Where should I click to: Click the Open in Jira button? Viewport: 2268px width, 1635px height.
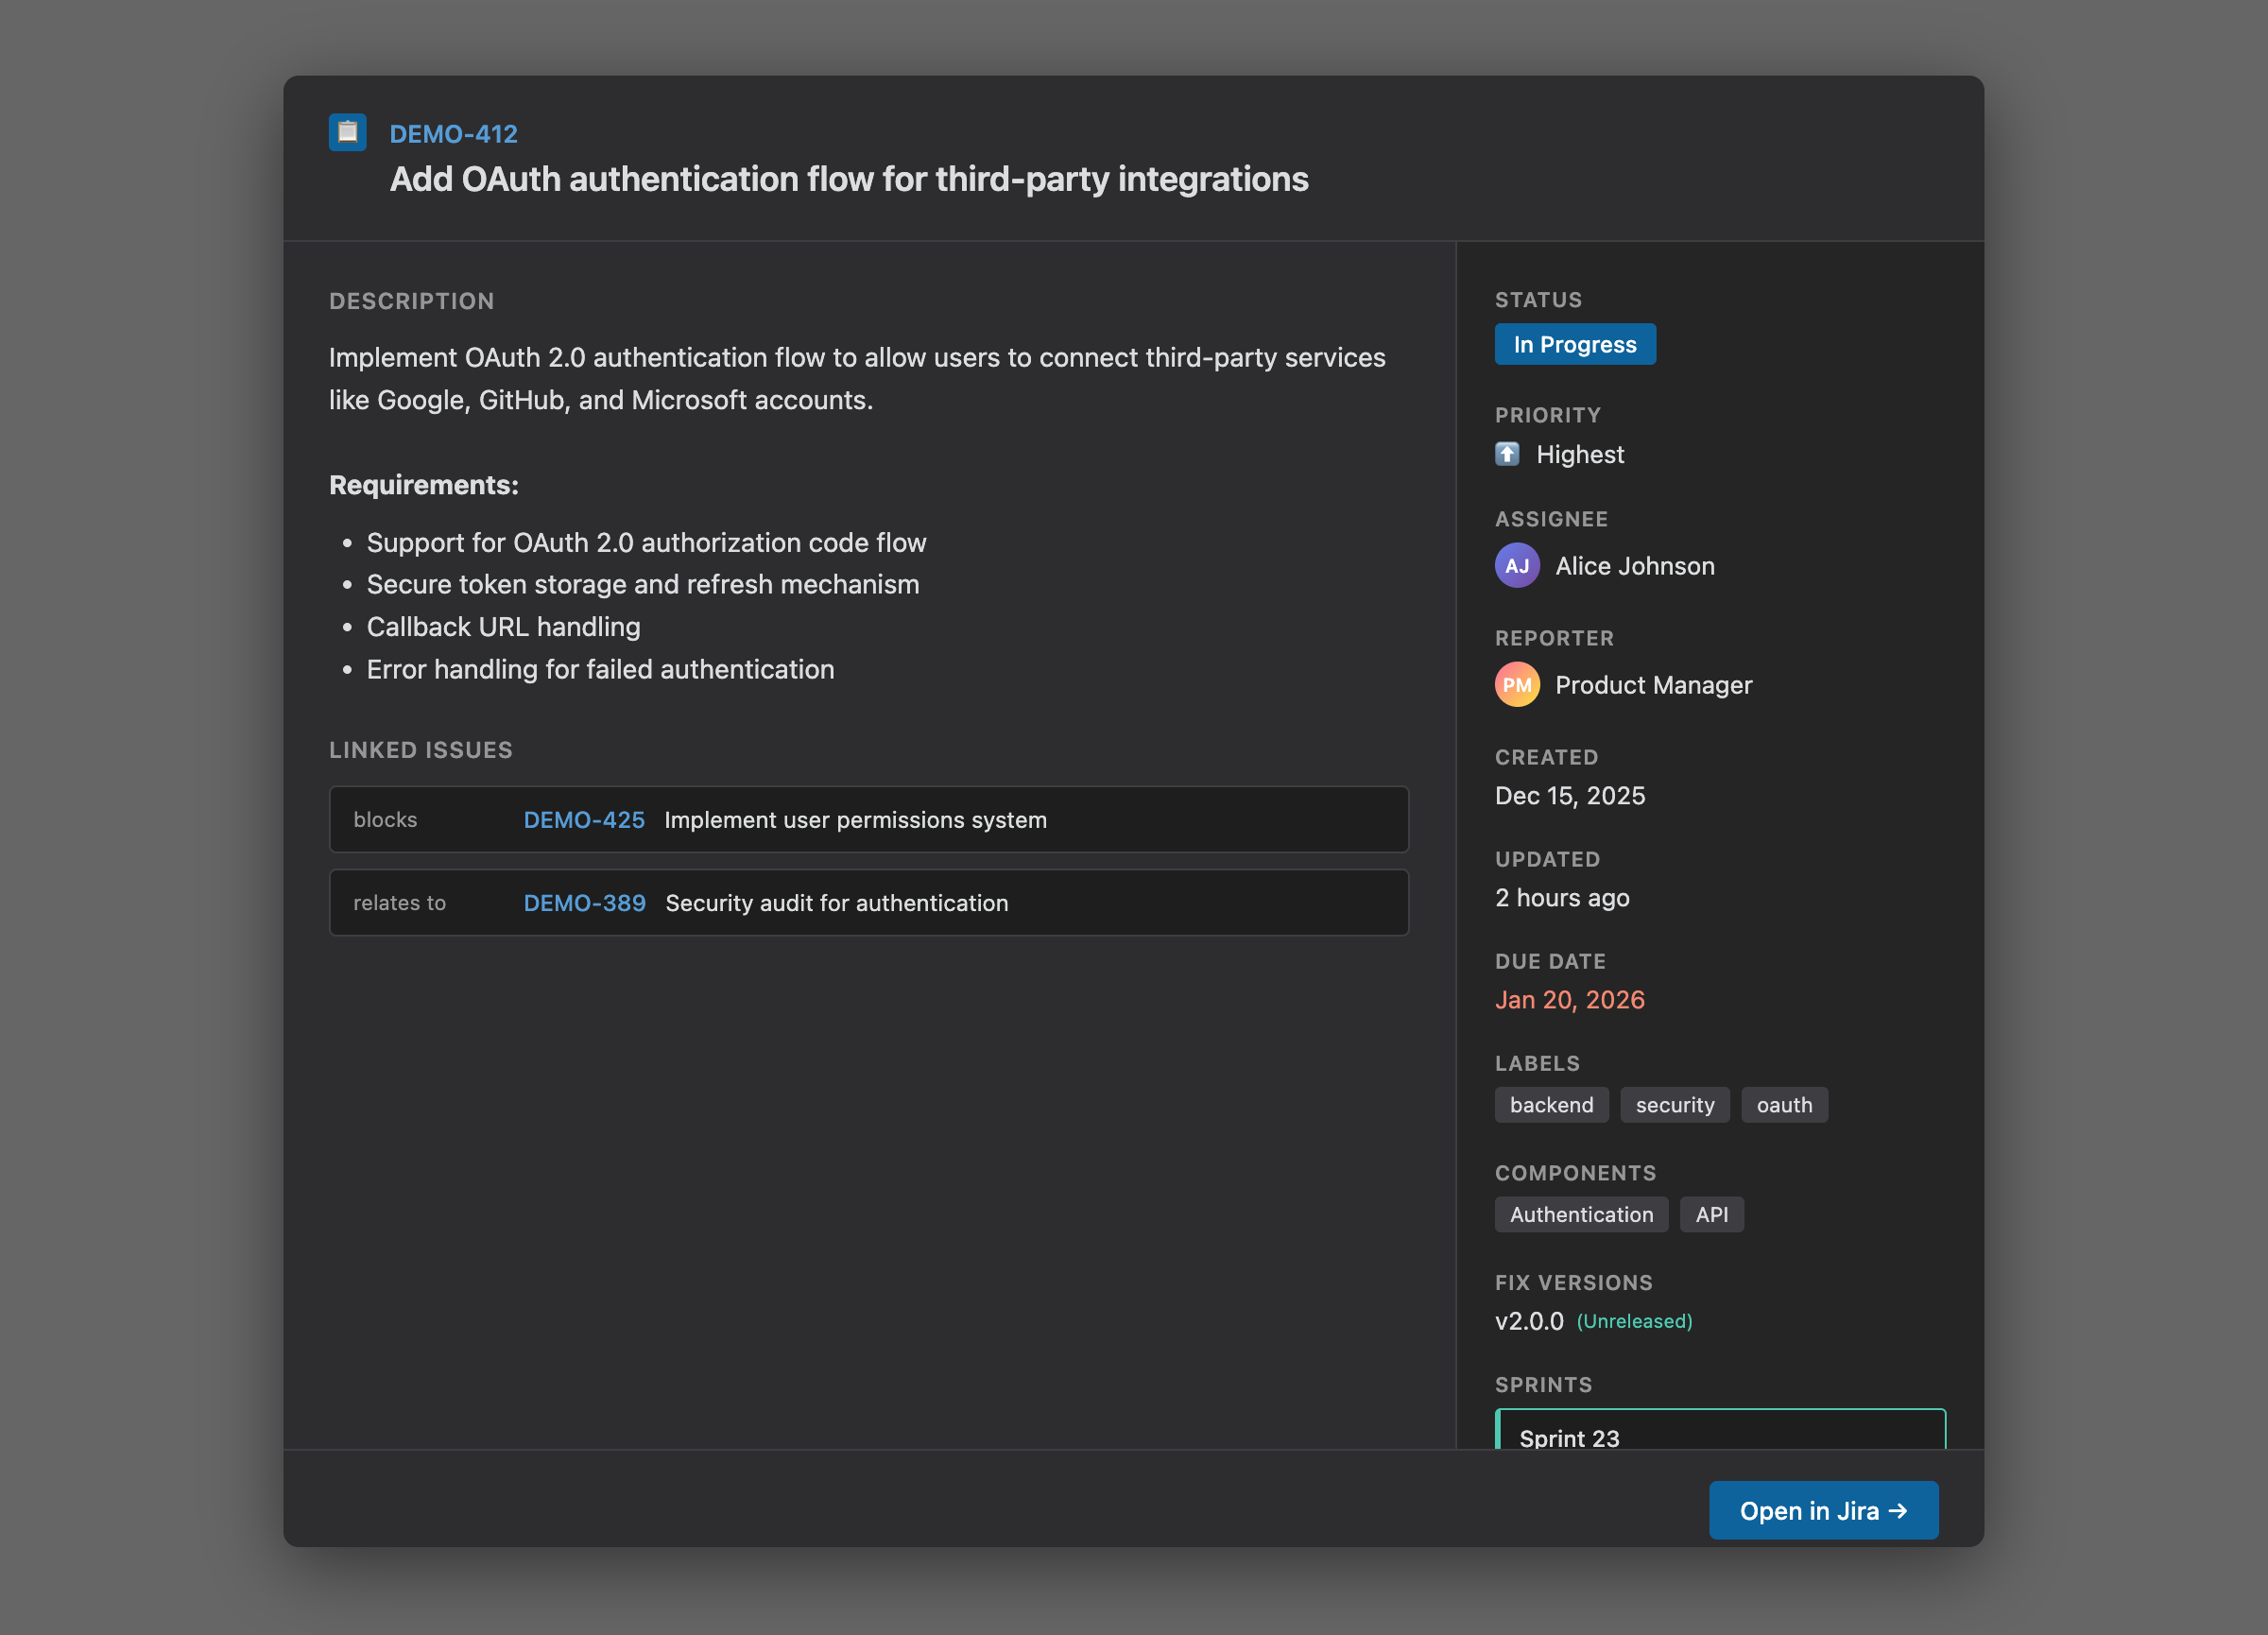coord(1823,1510)
